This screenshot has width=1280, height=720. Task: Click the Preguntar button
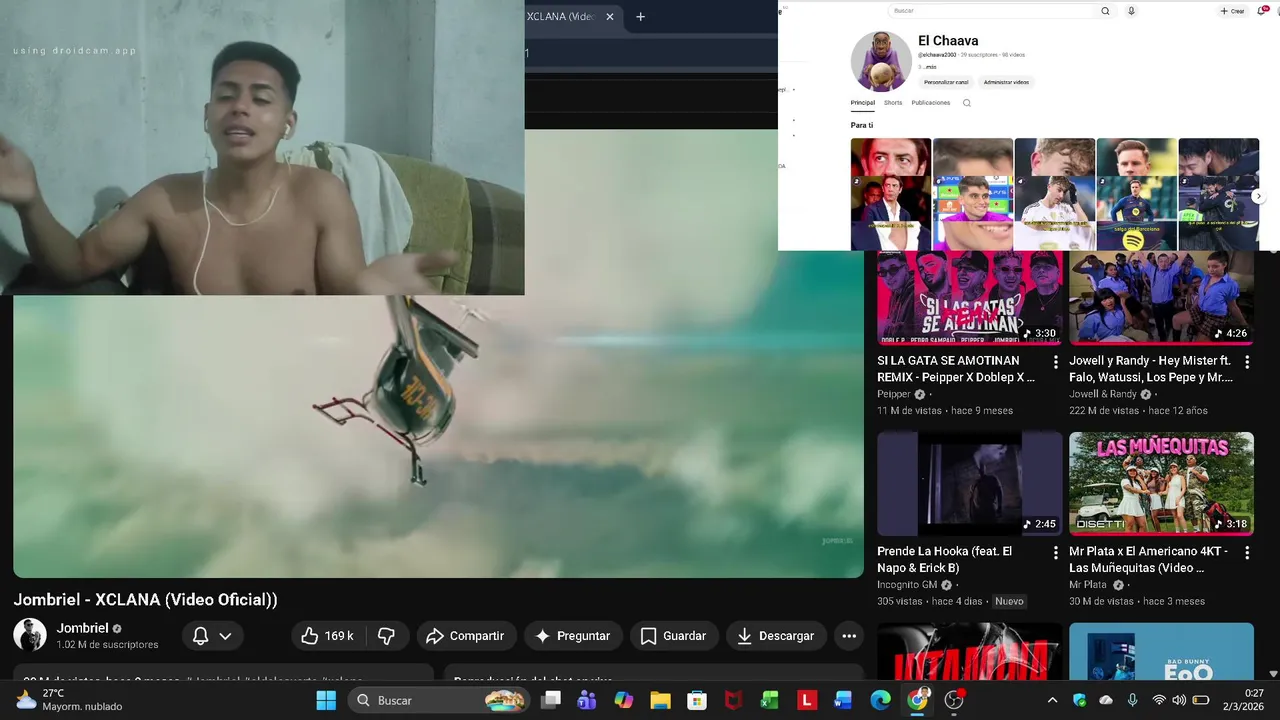[573, 636]
